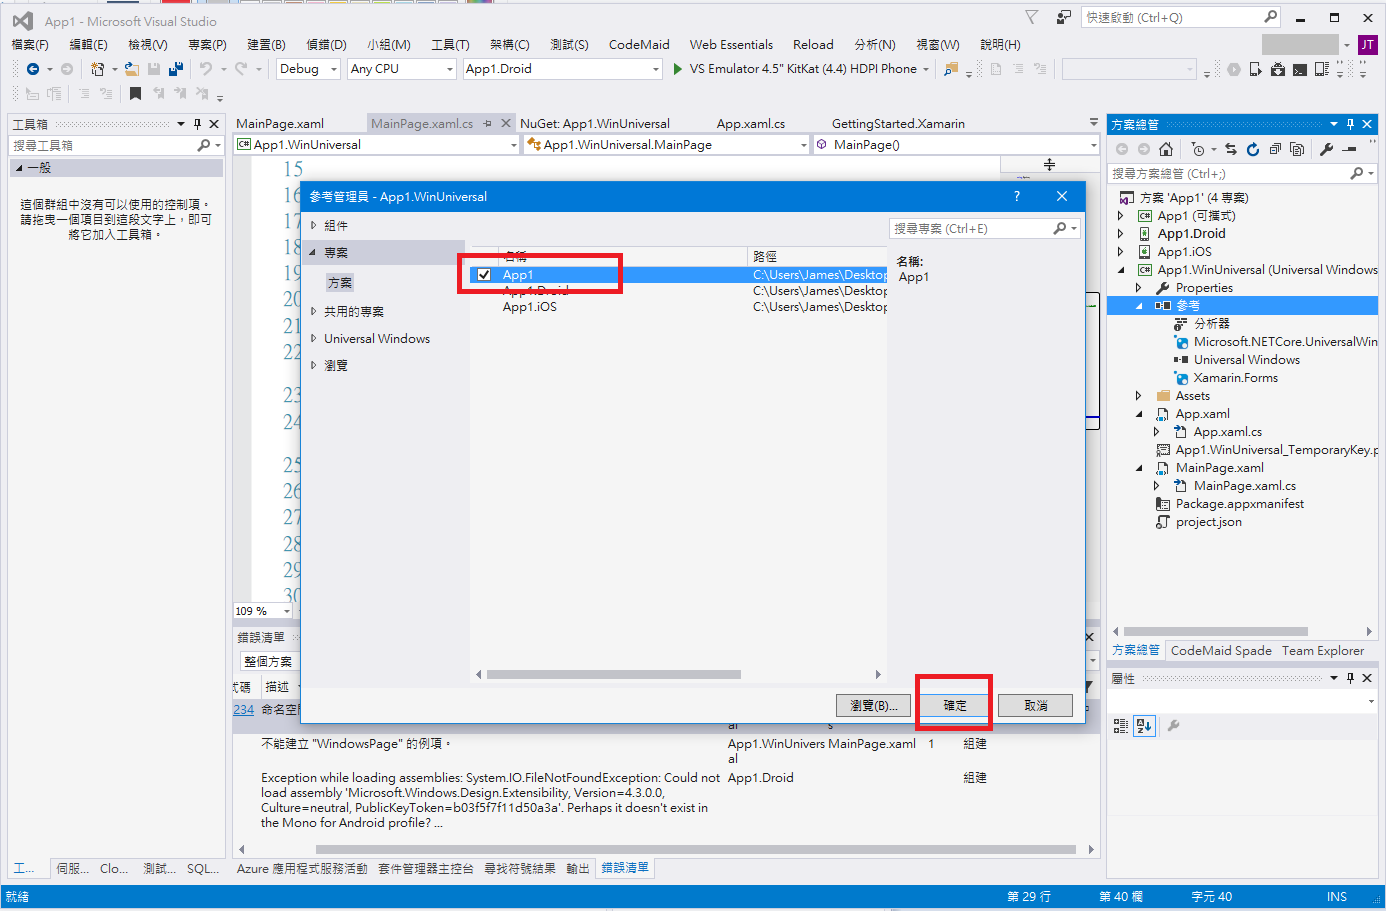This screenshot has height=911, width=1386.
Task: Click the Refresh icon in Solution Explorer
Action: click(x=1253, y=149)
